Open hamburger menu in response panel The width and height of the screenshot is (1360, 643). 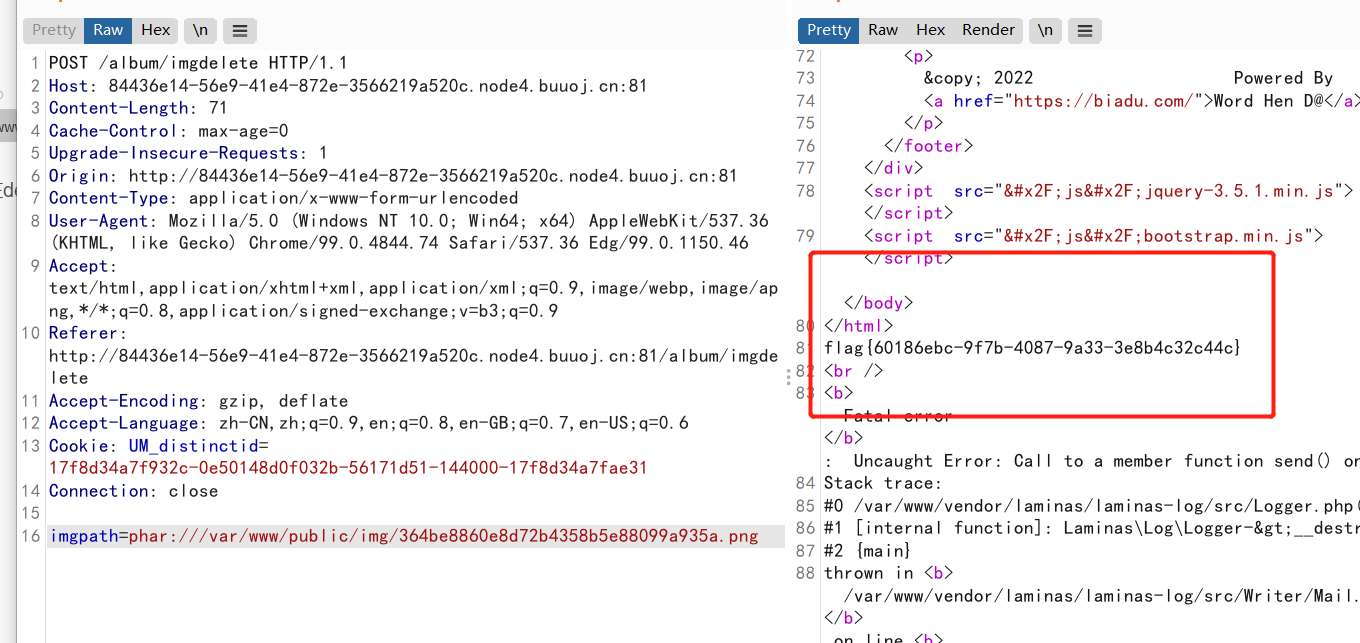[1084, 30]
